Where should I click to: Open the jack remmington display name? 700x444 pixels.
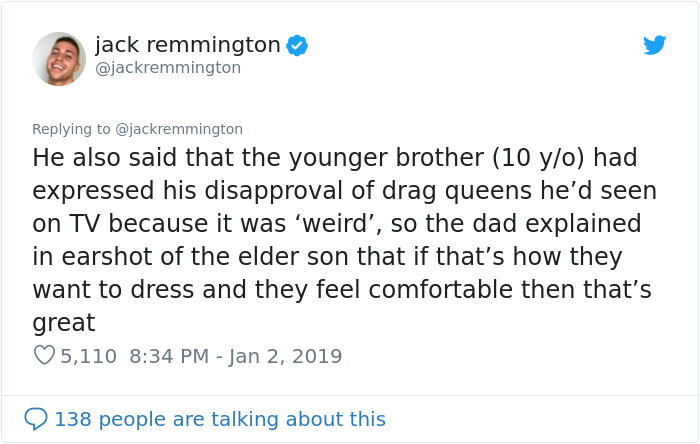(188, 44)
